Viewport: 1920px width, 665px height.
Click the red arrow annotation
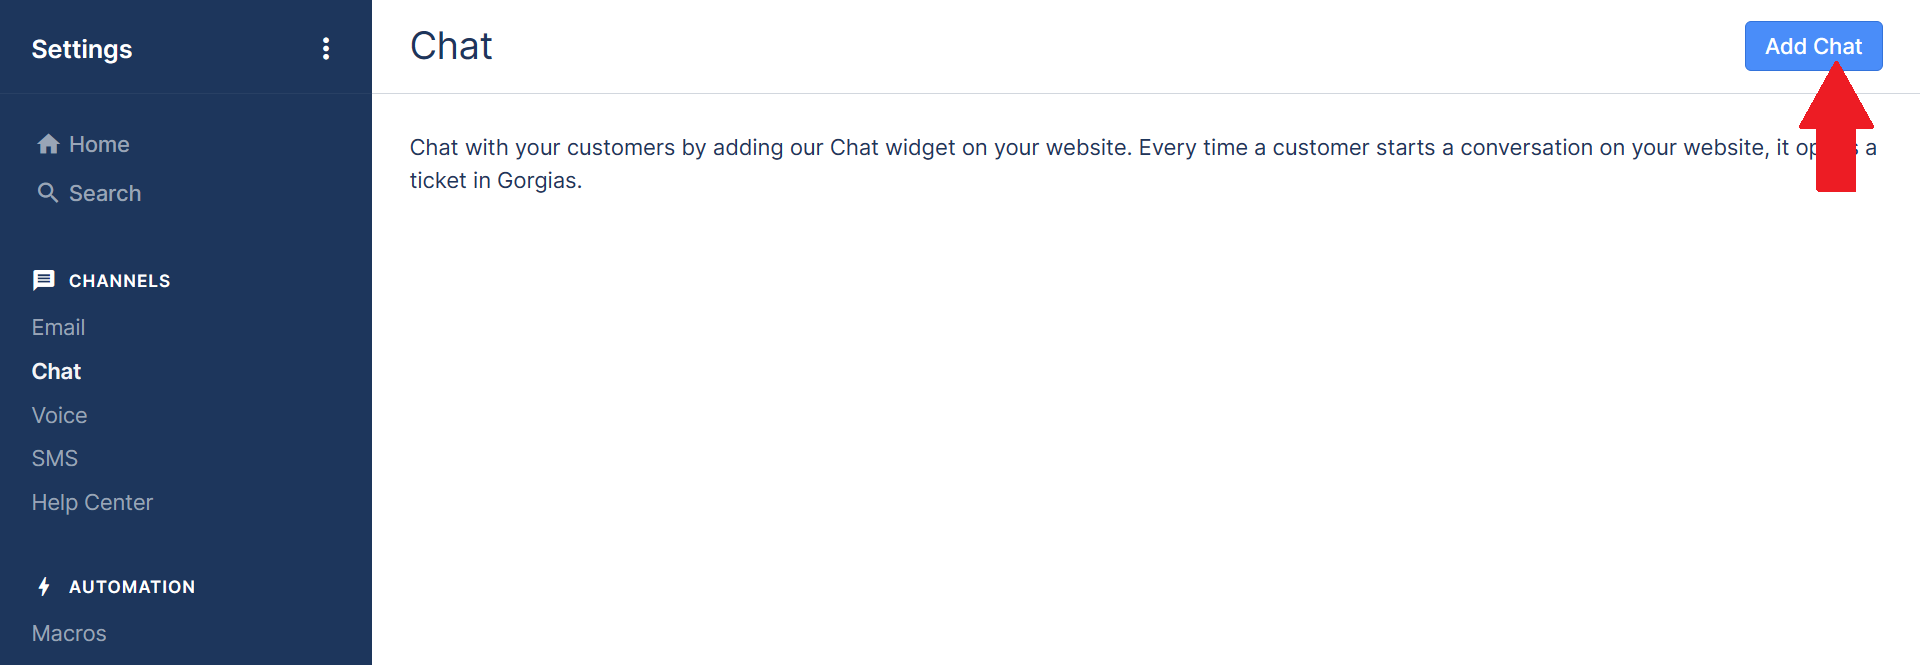point(1836,126)
